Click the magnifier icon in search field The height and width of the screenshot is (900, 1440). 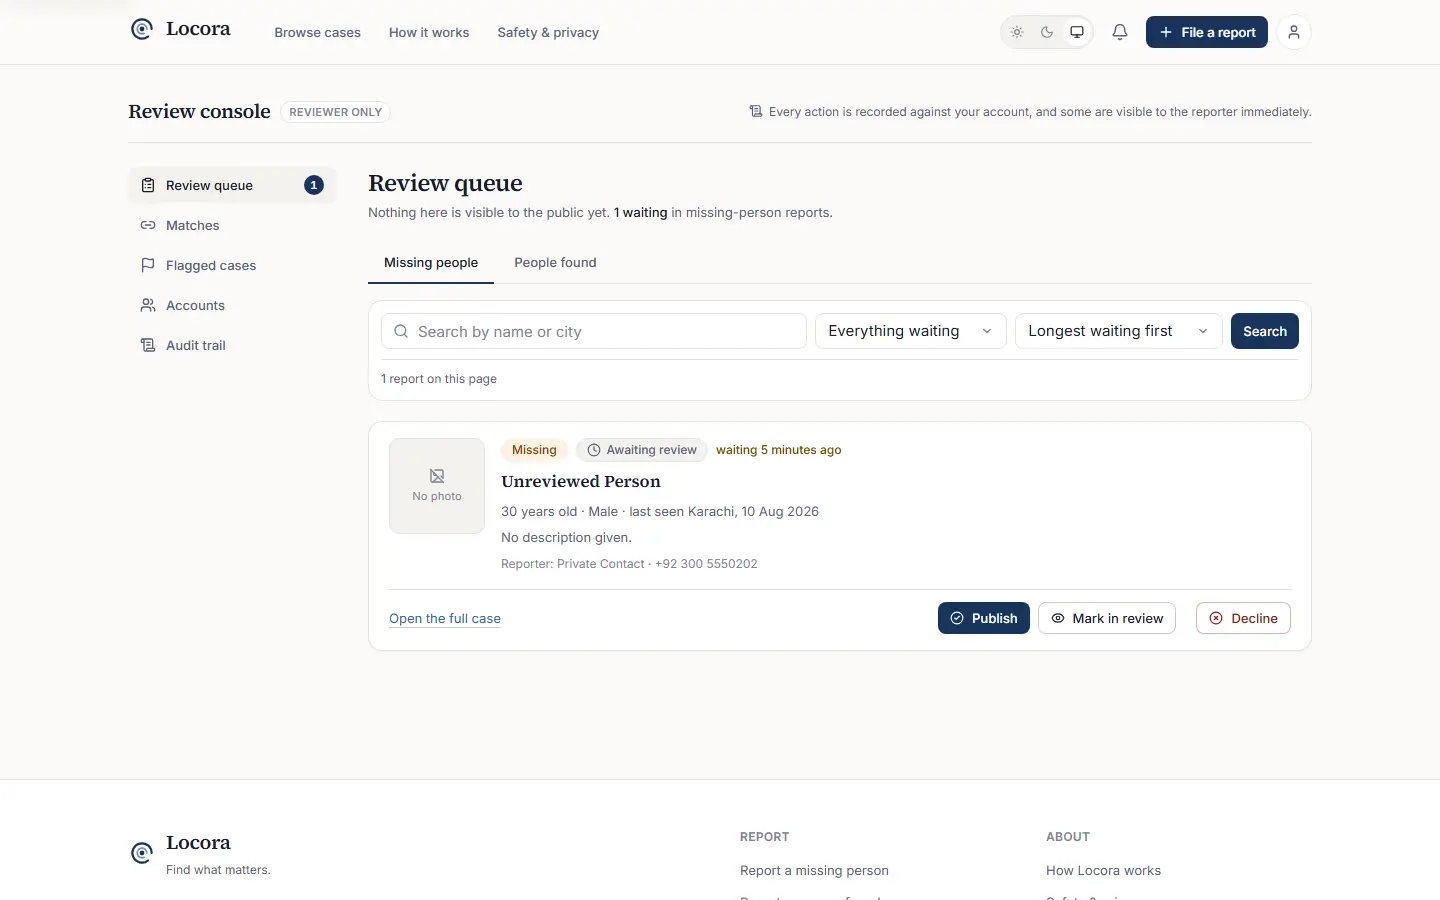pyautogui.click(x=401, y=331)
